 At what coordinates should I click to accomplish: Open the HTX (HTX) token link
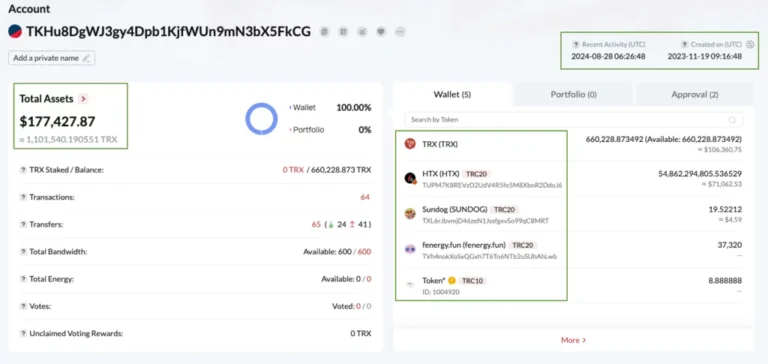441,174
